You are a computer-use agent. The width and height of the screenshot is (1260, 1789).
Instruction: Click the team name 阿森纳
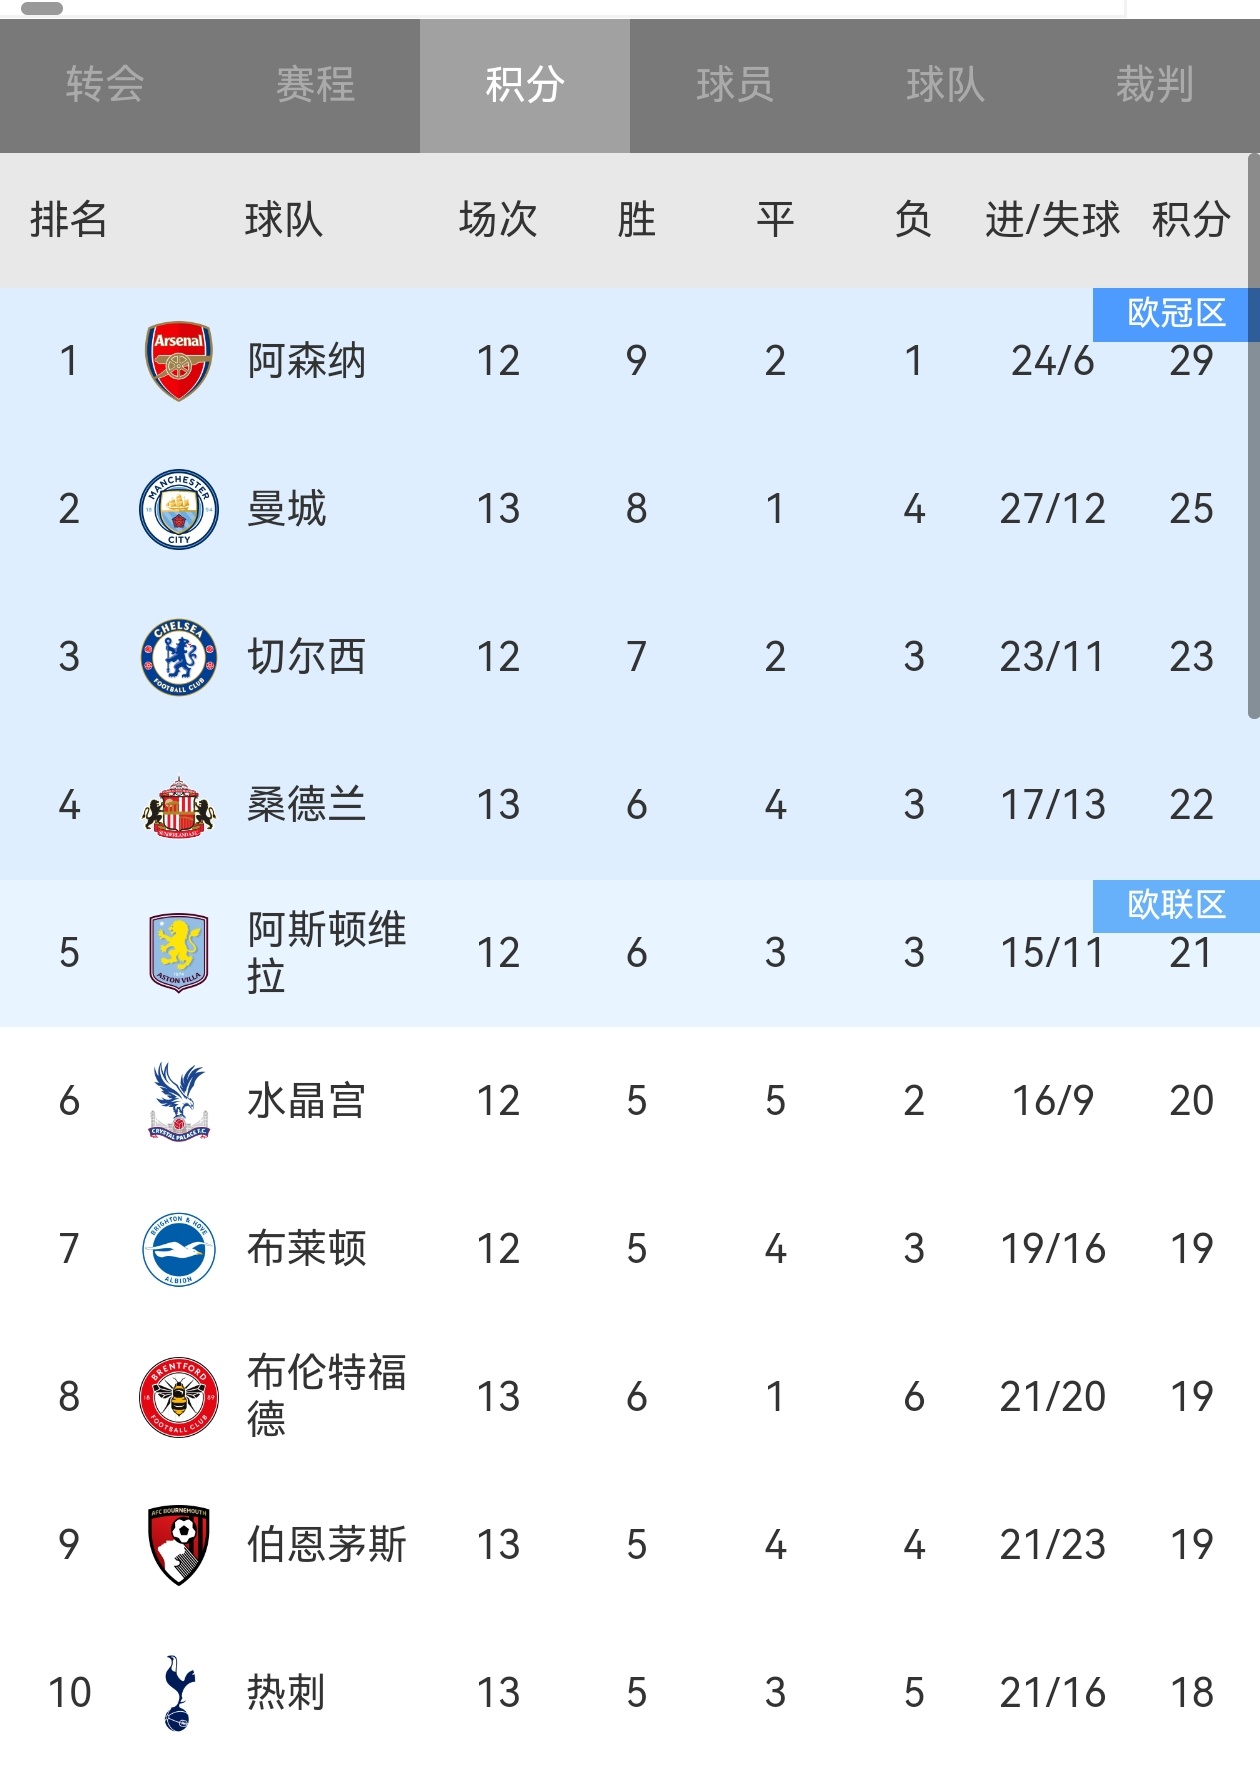click(307, 361)
